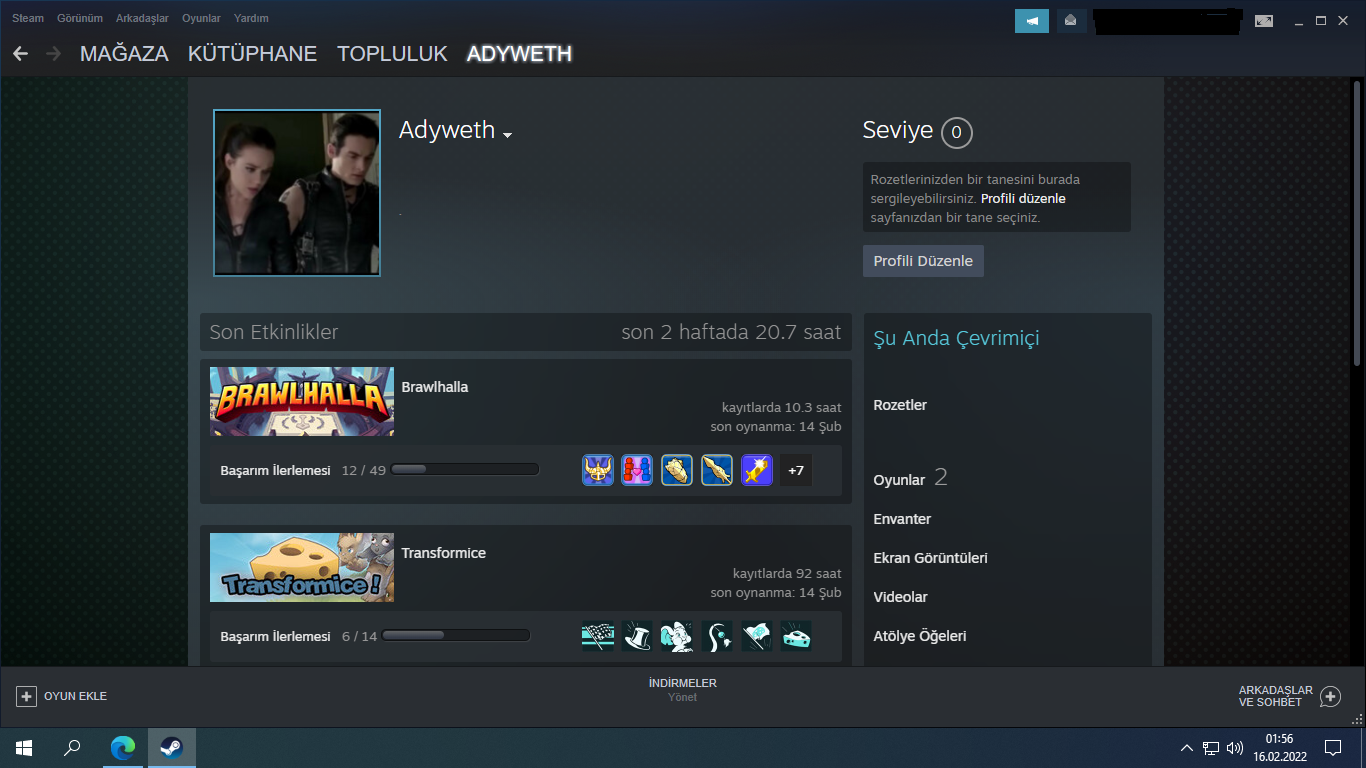
Task: Open the Rozetler link
Action: [900, 405]
